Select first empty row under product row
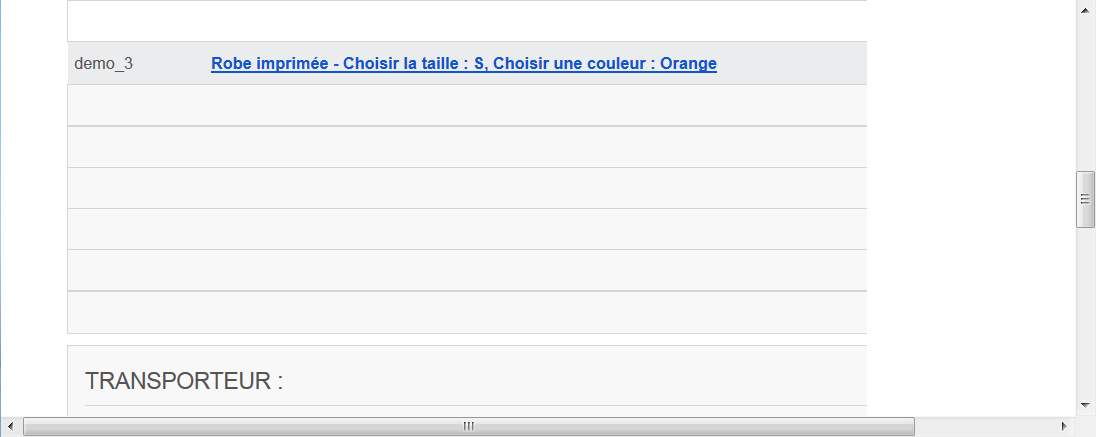This screenshot has height=437, width=1096. point(467,106)
